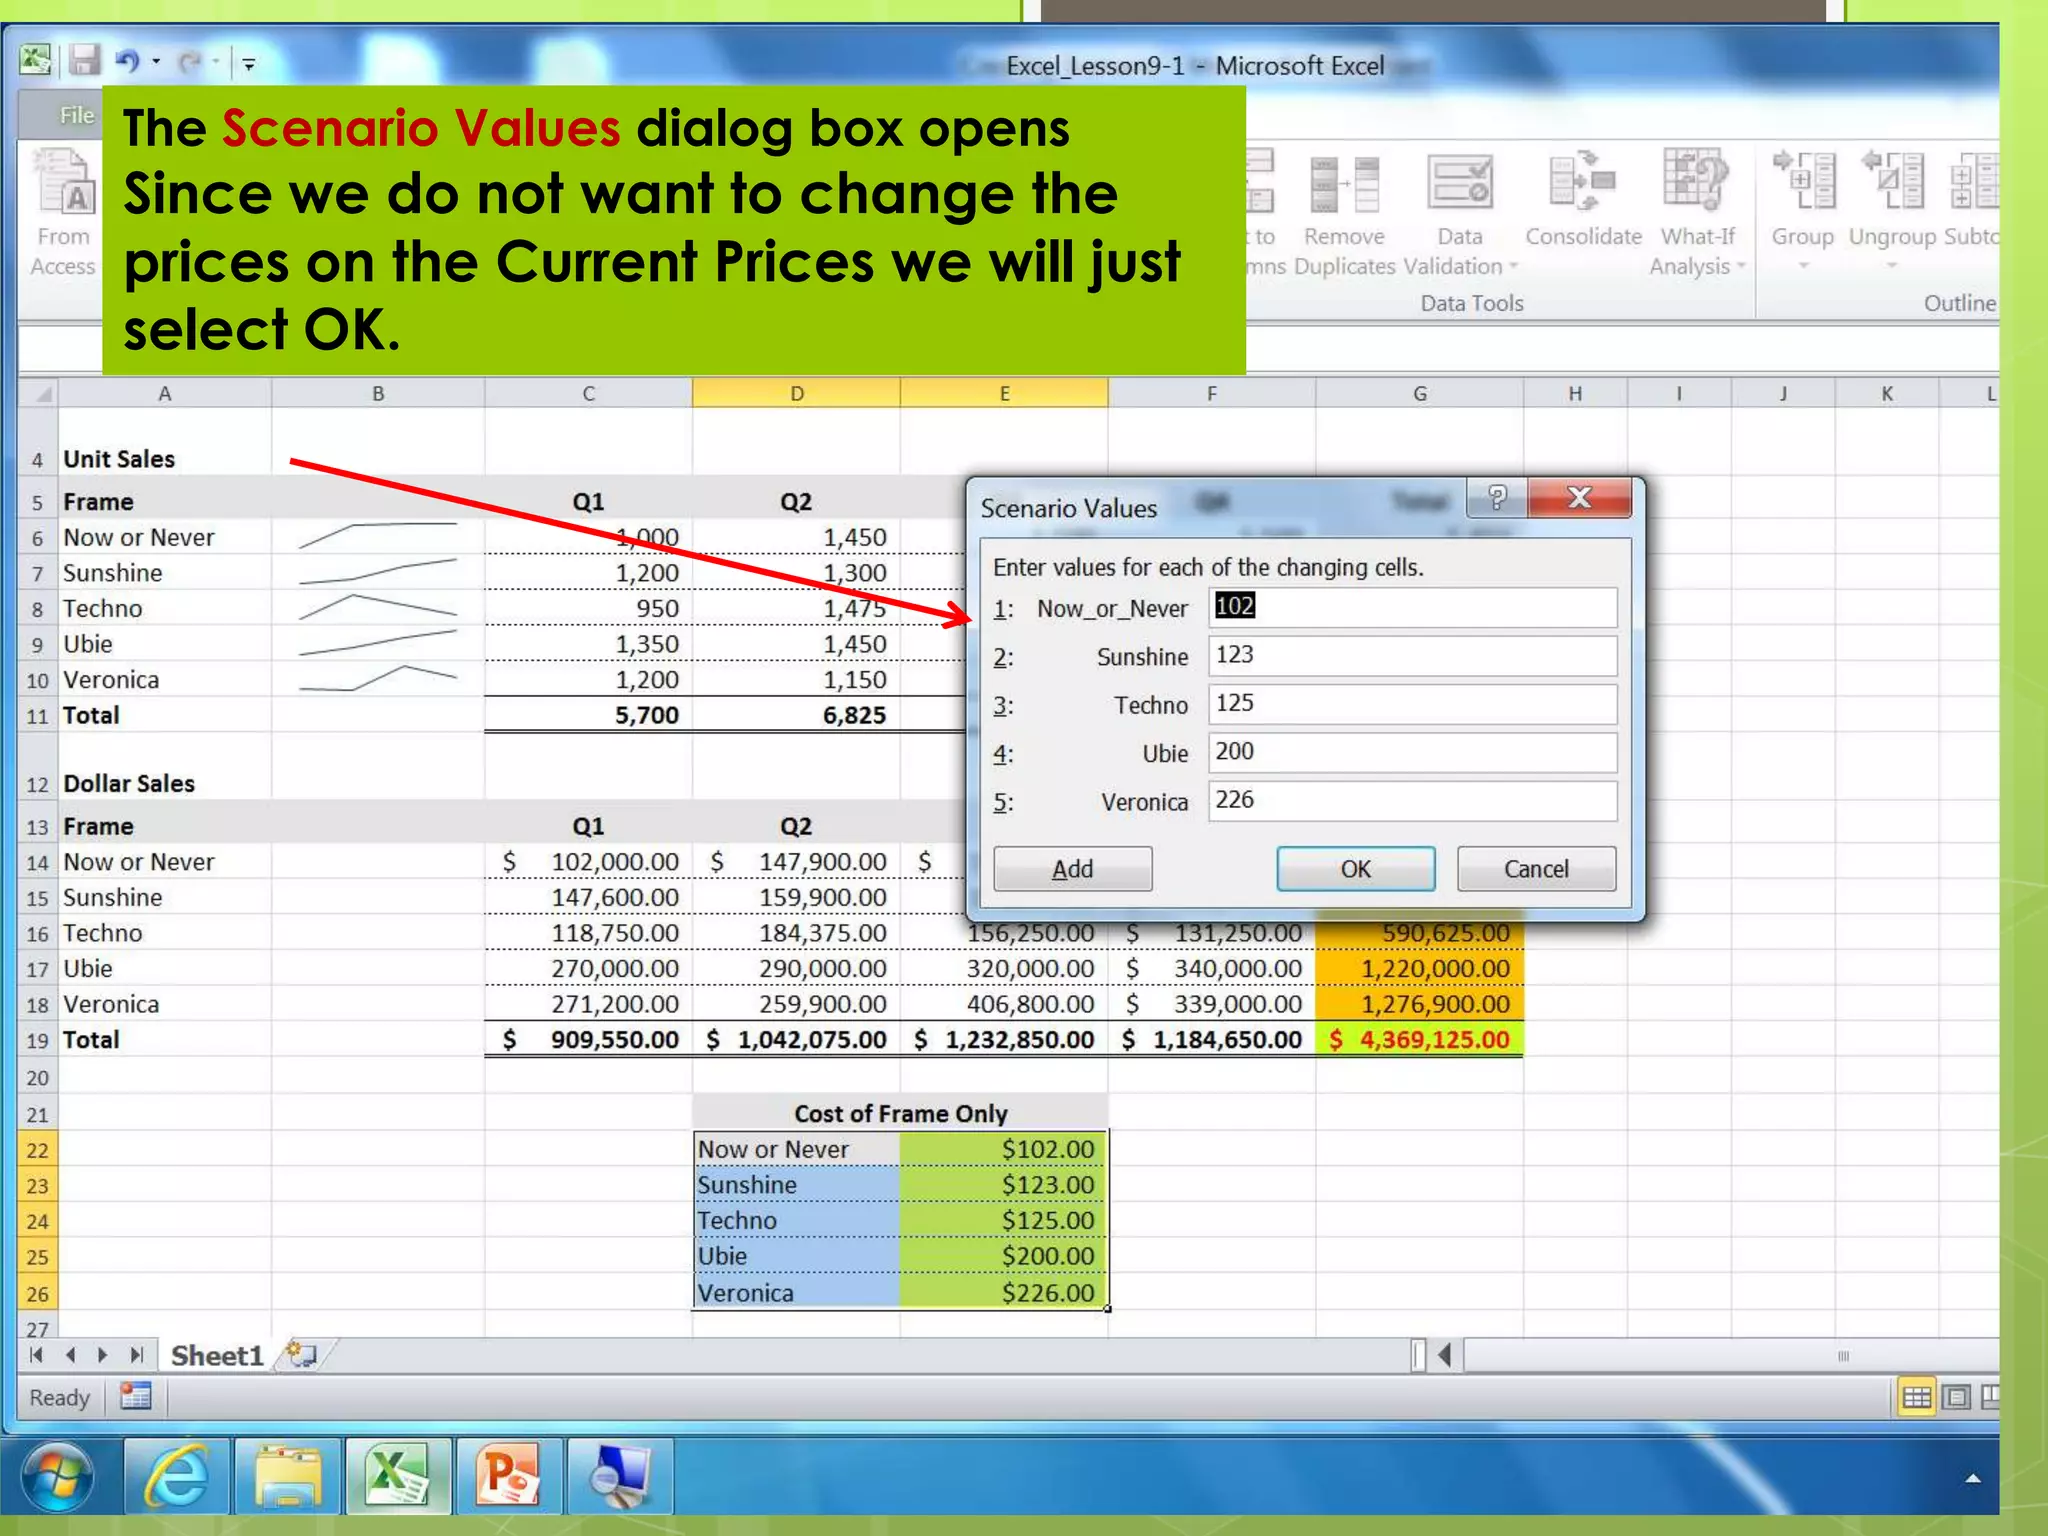Click the Remove Duplicates icon
This screenshot has width=2048, height=1536.
point(1344,184)
